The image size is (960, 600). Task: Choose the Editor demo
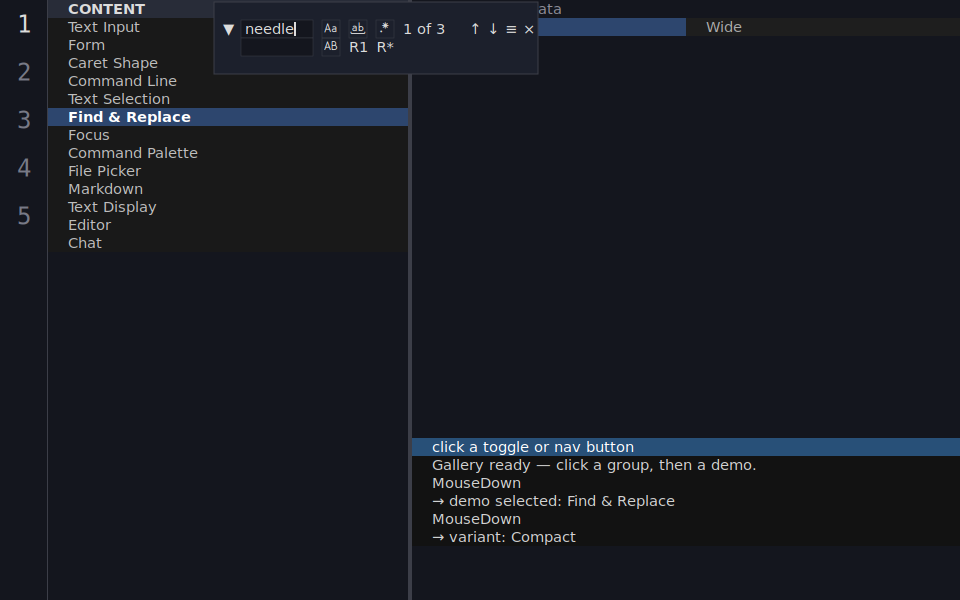(x=228, y=225)
